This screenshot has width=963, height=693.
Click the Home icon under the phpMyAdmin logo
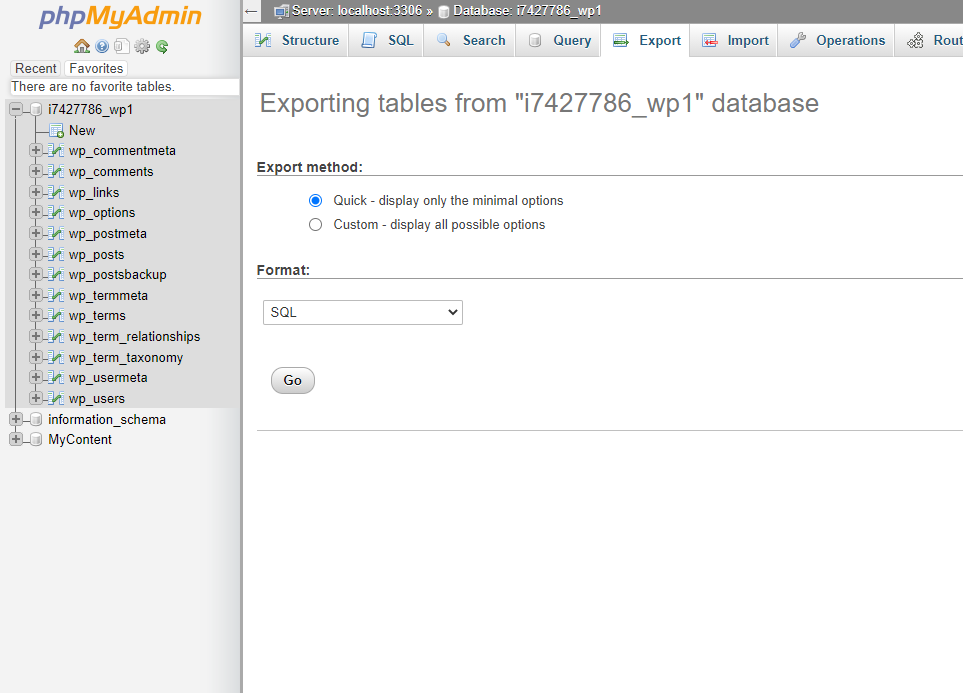point(82,46)
